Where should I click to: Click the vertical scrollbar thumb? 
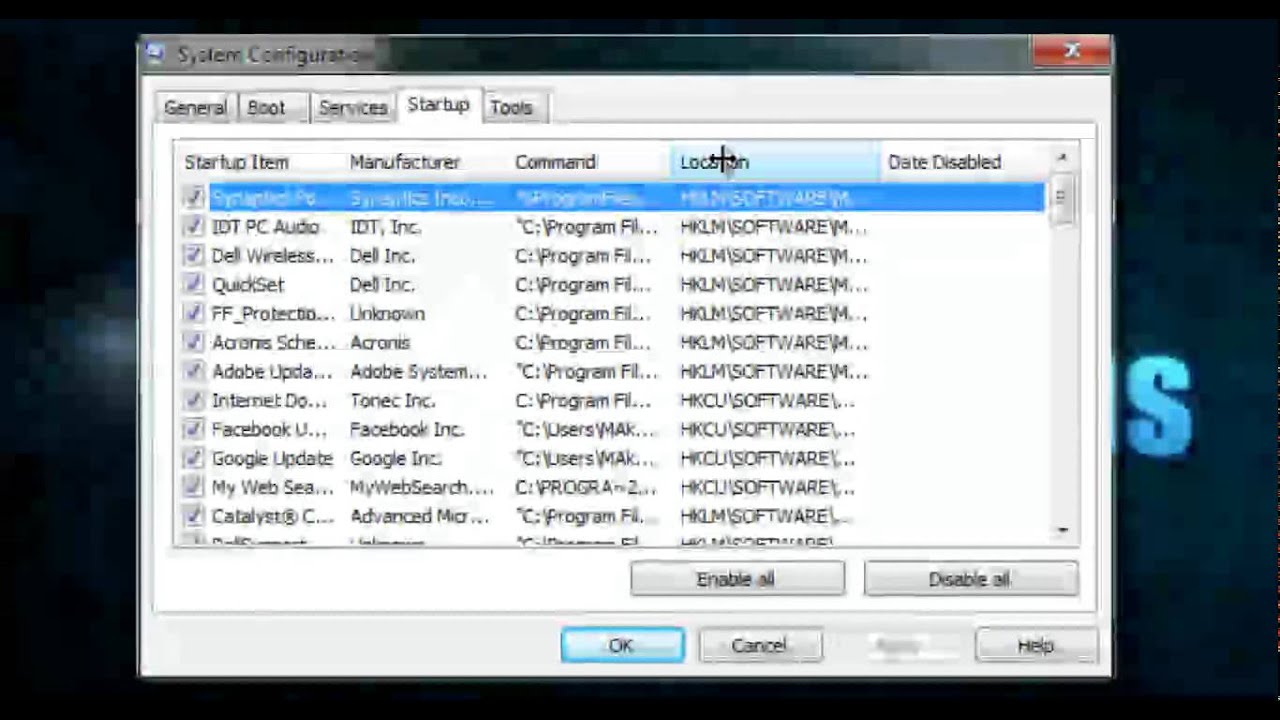[x=1061, y=197]
